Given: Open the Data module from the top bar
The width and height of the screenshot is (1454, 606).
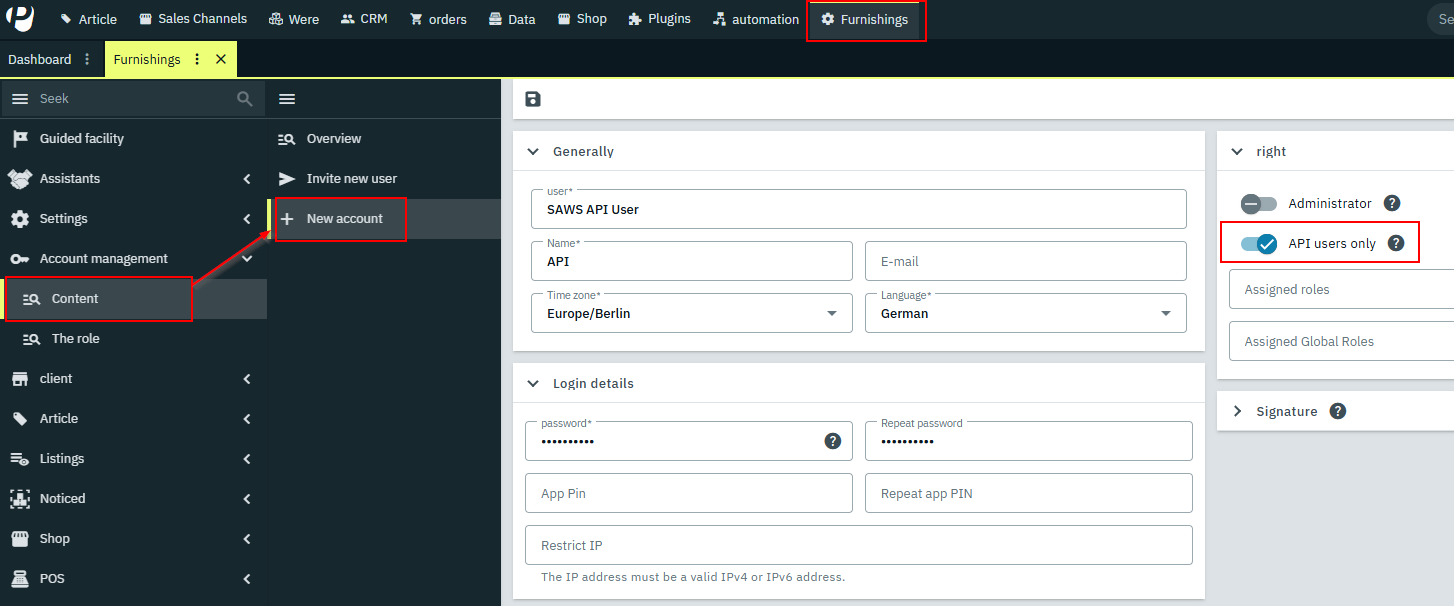Looking at the screenshot, I should [x=511, y=18].
